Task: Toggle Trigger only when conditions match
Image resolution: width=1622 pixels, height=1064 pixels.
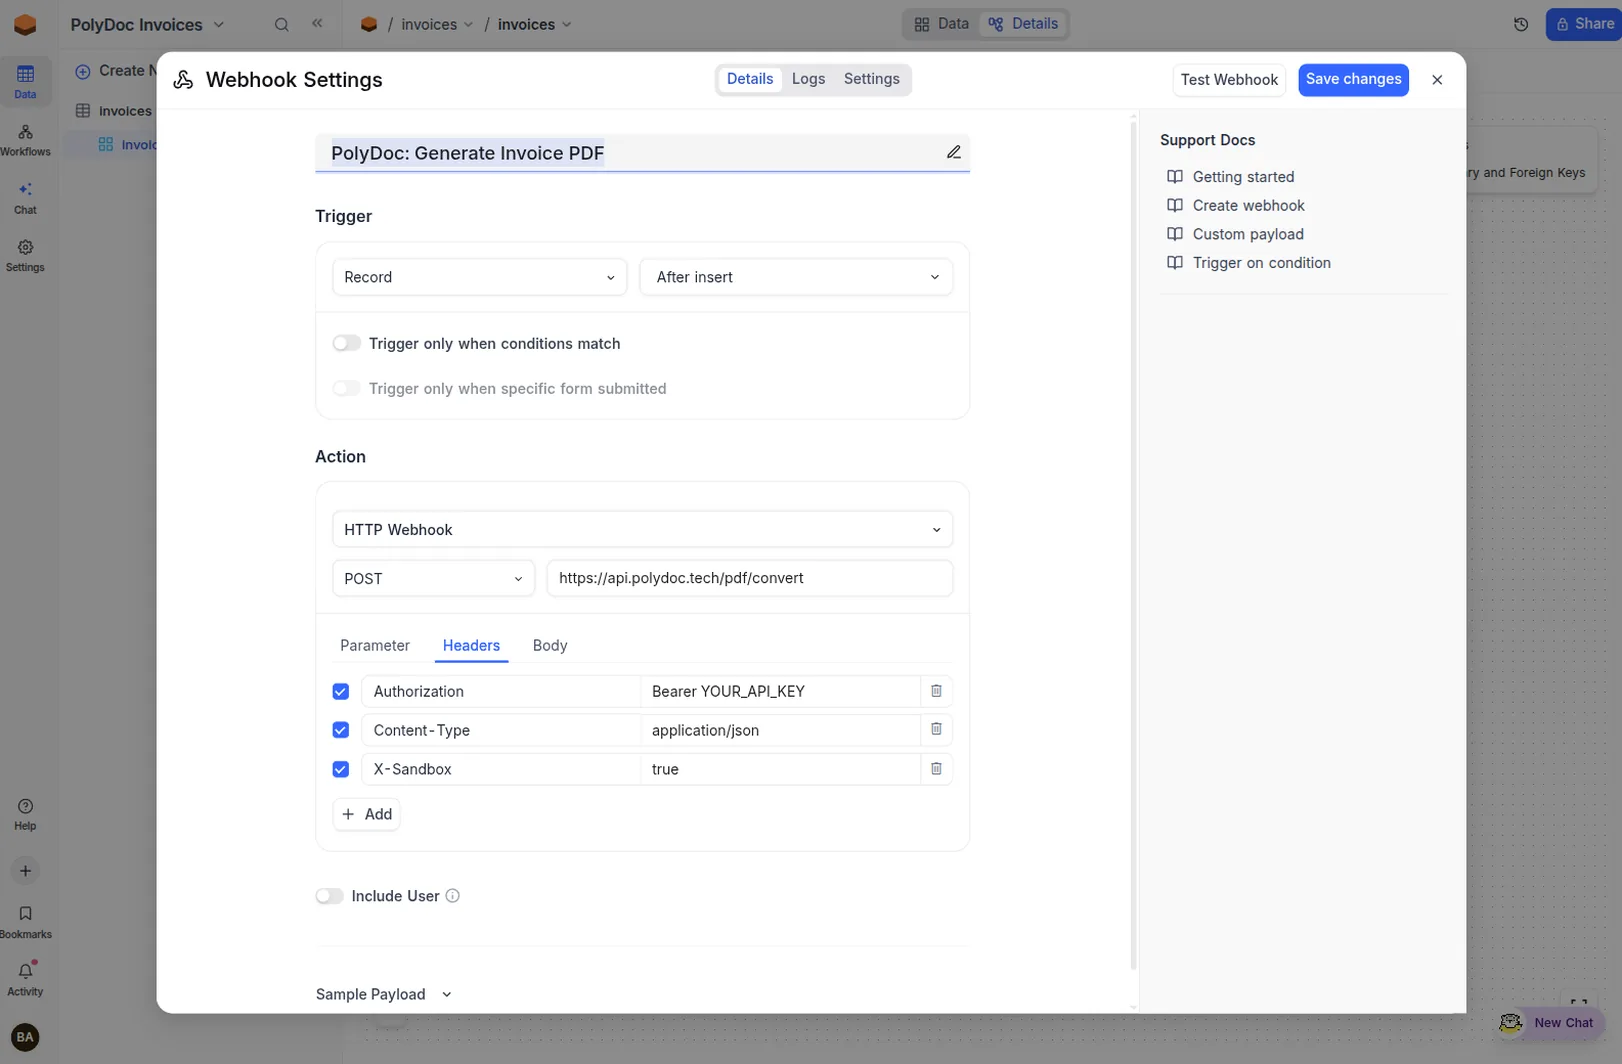Action: point(346,343)
